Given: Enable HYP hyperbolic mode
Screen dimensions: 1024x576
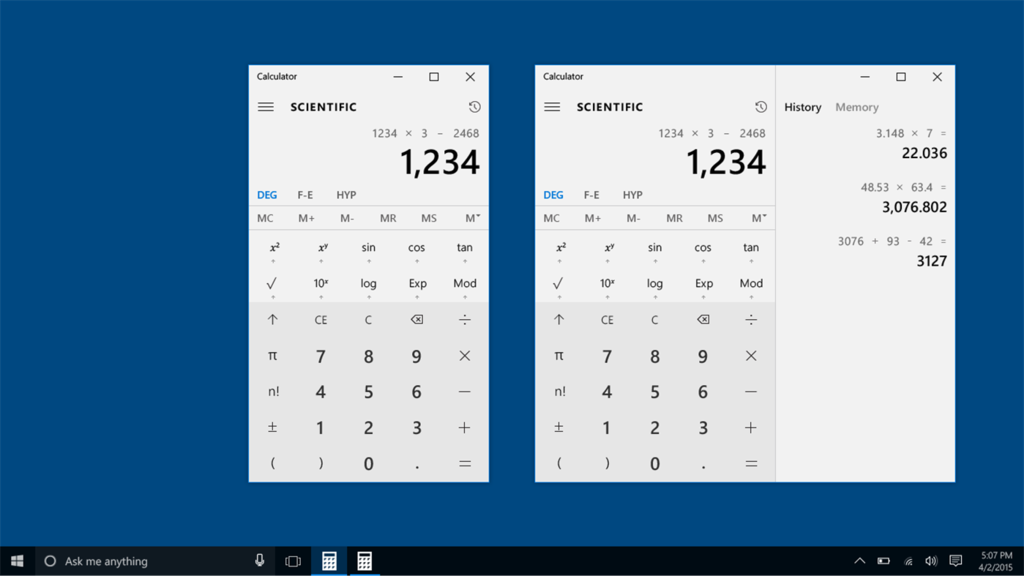Looking at the screenshot, I should pyautogui.click(x=344, y=194).
